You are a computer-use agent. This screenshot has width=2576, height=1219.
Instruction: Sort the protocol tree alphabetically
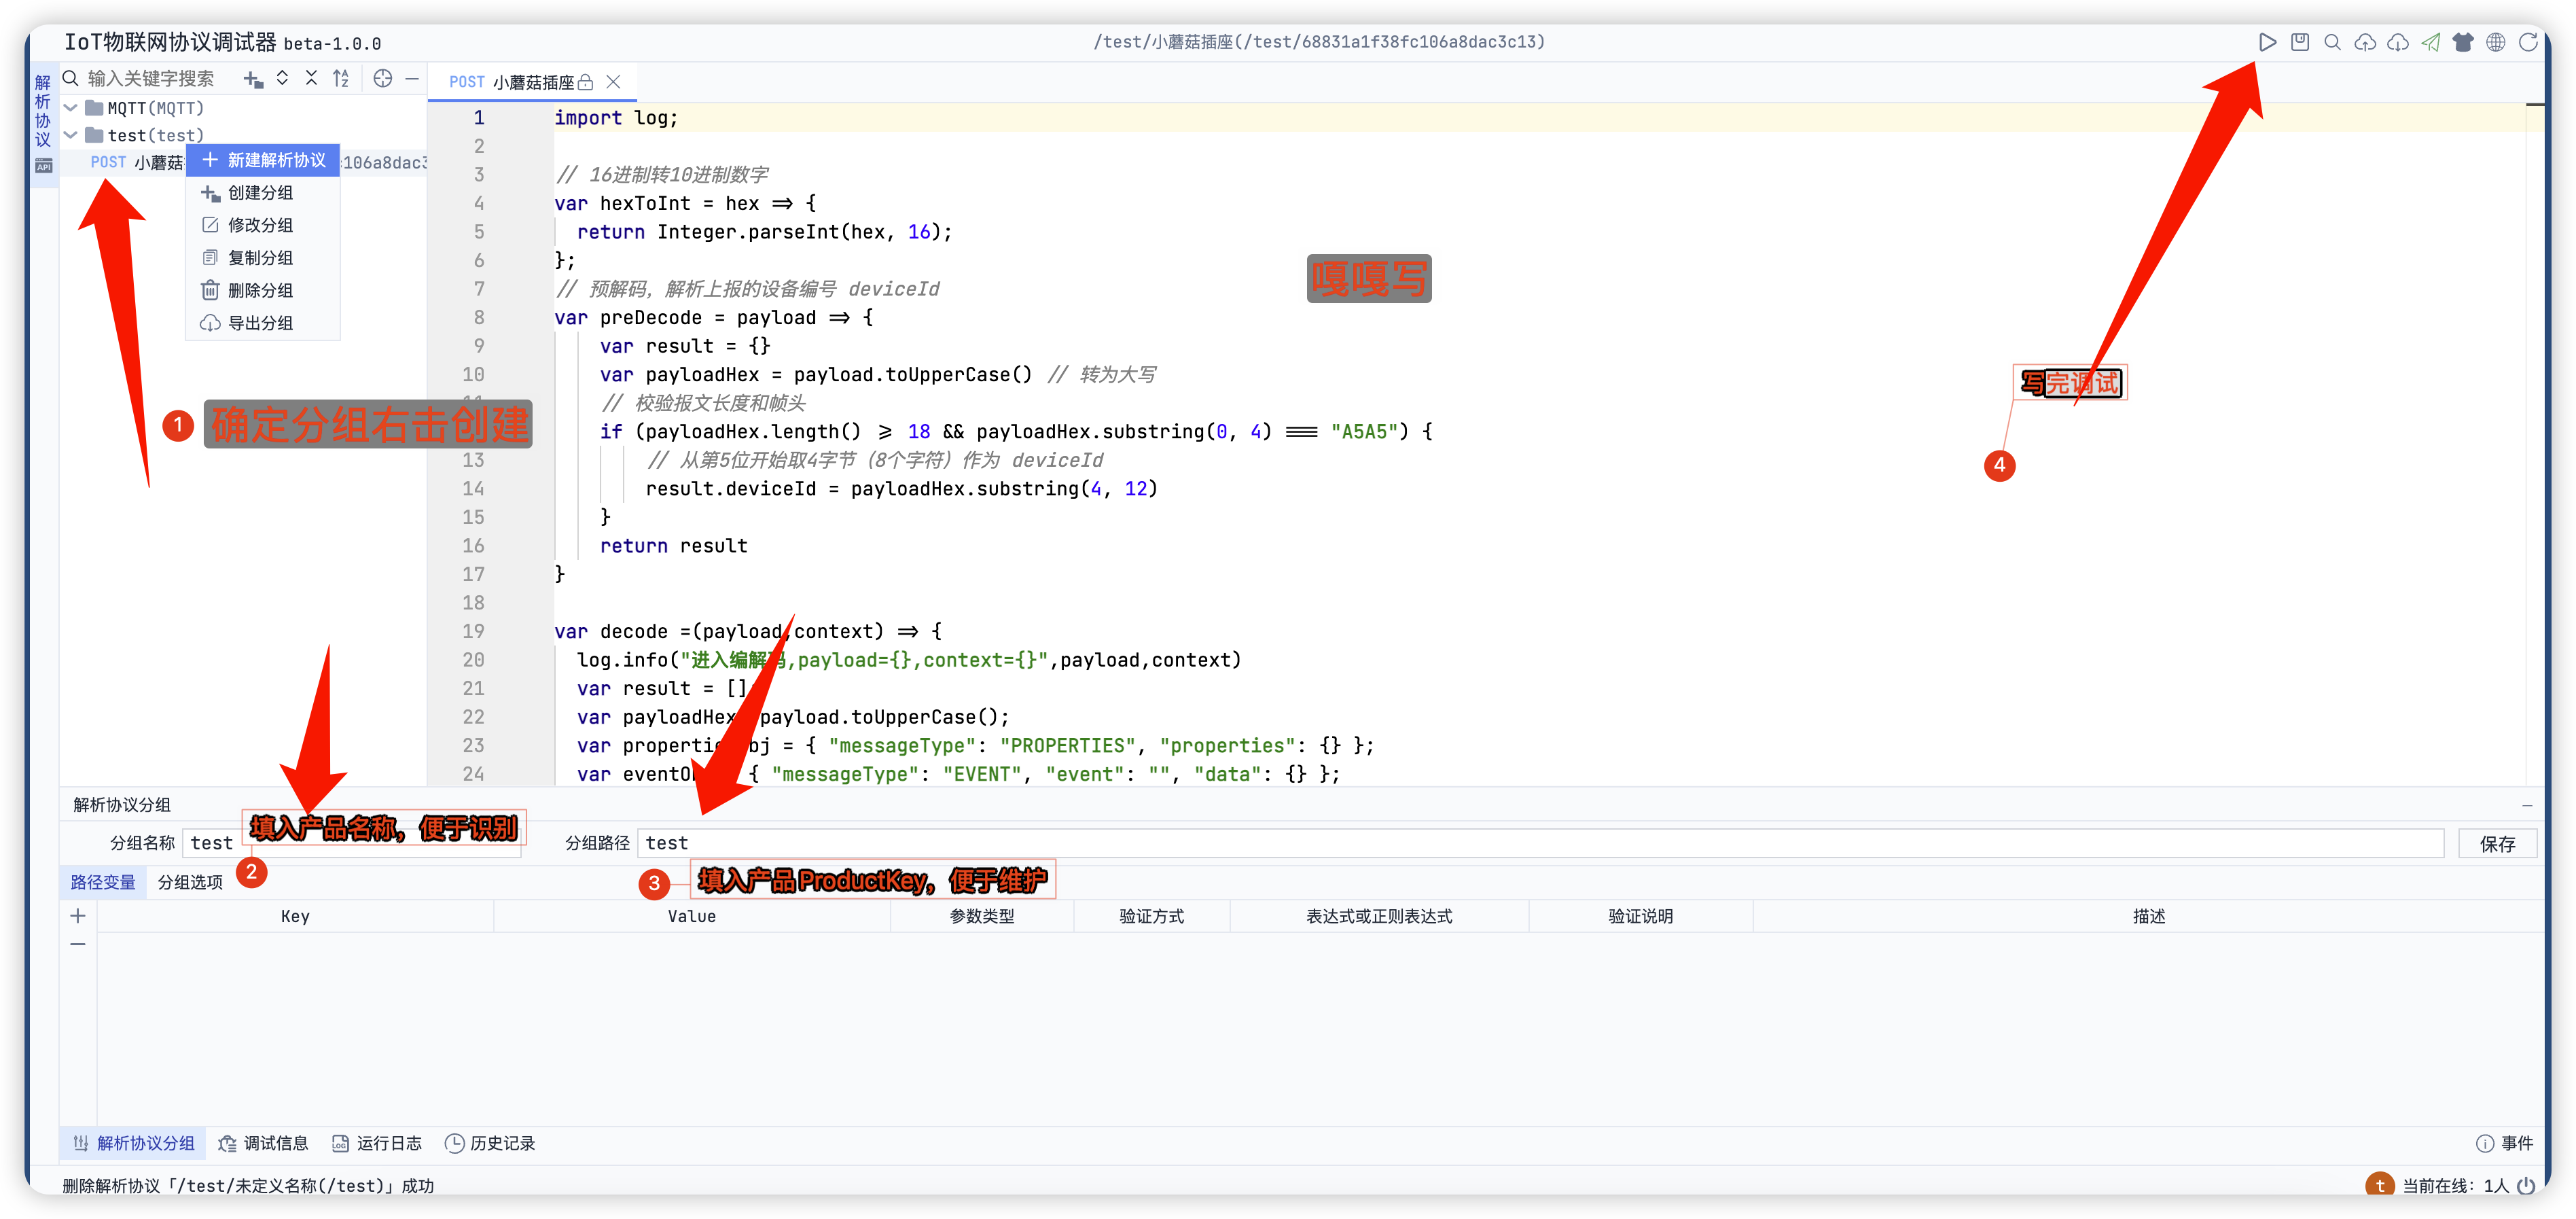(341, 78)
